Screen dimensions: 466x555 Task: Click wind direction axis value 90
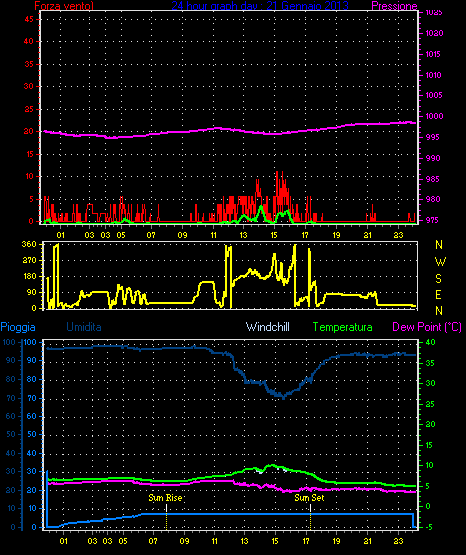coord(31,292)
